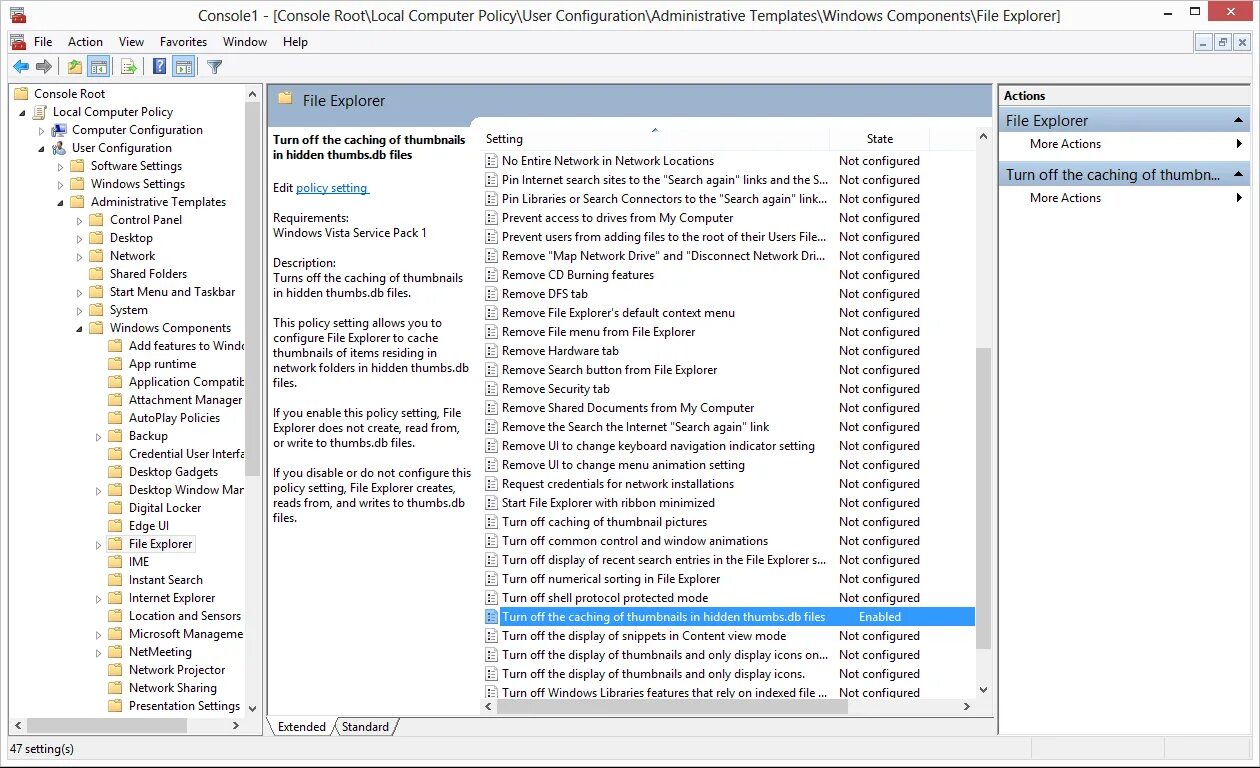Click the Control Panel folder icon in tree

pos(97,220)
